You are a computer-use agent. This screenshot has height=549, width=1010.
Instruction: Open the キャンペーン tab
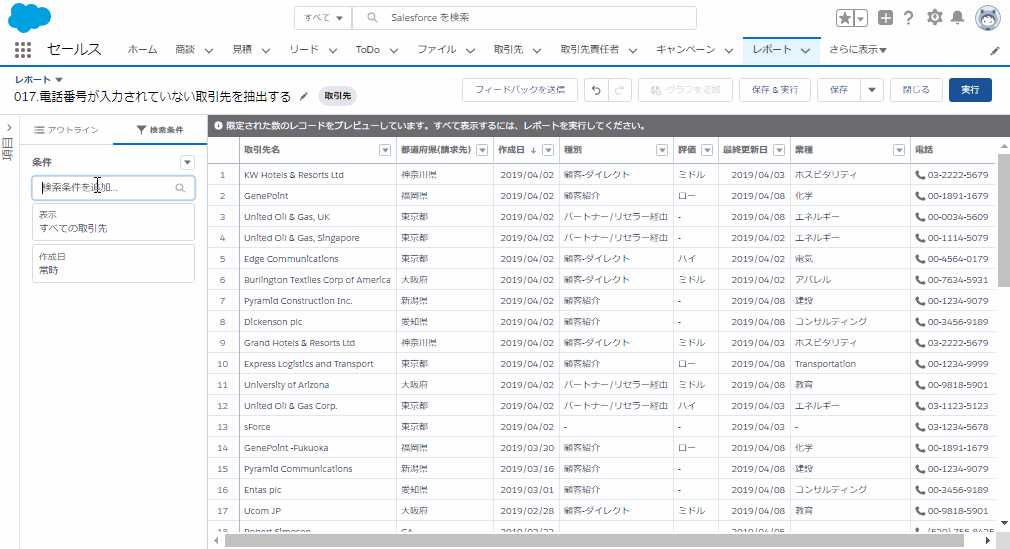click(x=685, y=50)
